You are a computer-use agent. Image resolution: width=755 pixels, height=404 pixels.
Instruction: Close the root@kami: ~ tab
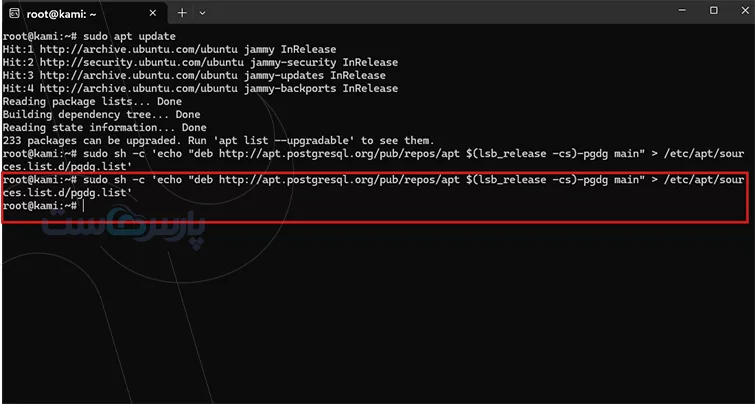pos(153,13)
